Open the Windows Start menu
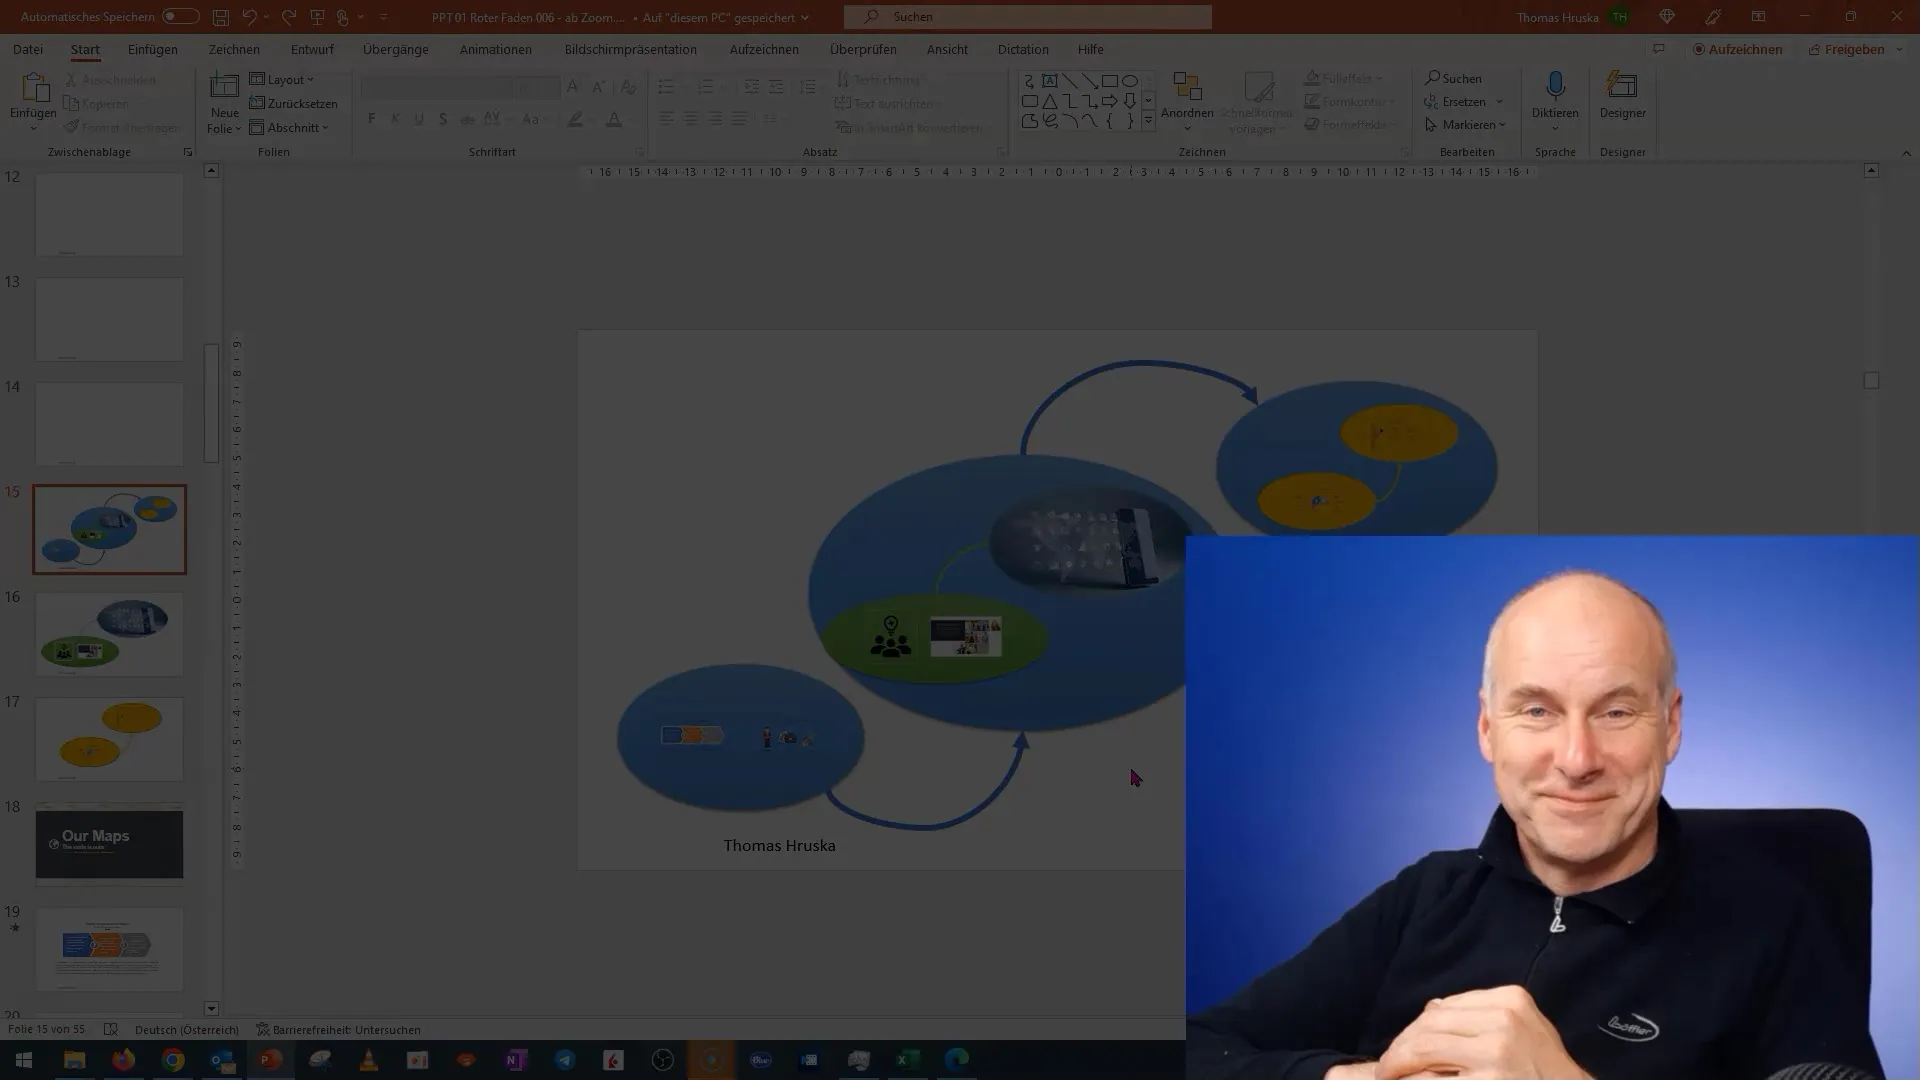Screen dimensions: 1920x1080 (x=24, y=1060)
